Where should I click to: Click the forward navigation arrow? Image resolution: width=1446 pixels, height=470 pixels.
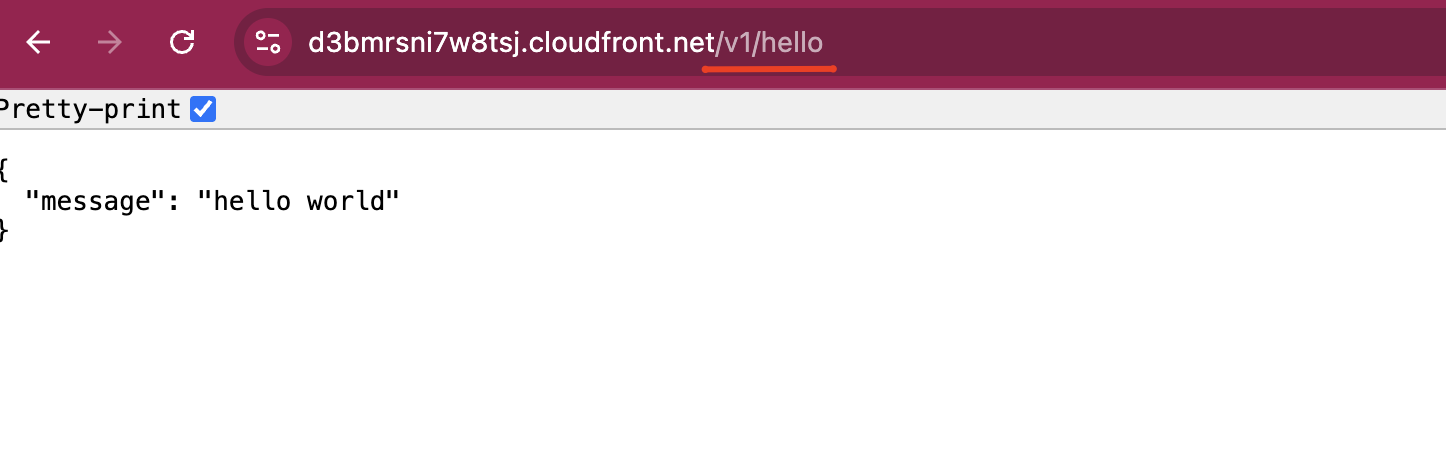[x=110, y=42]
